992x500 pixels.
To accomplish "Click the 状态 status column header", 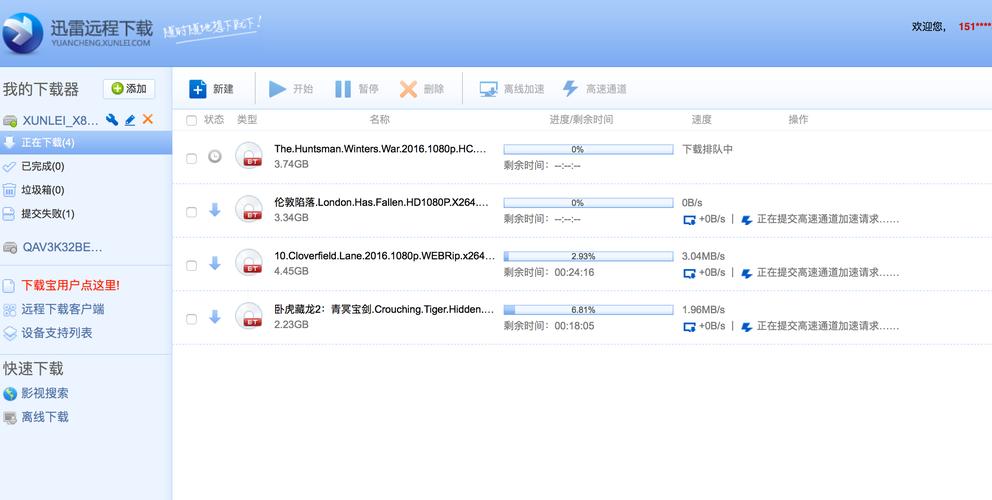I will pos(214,120).
